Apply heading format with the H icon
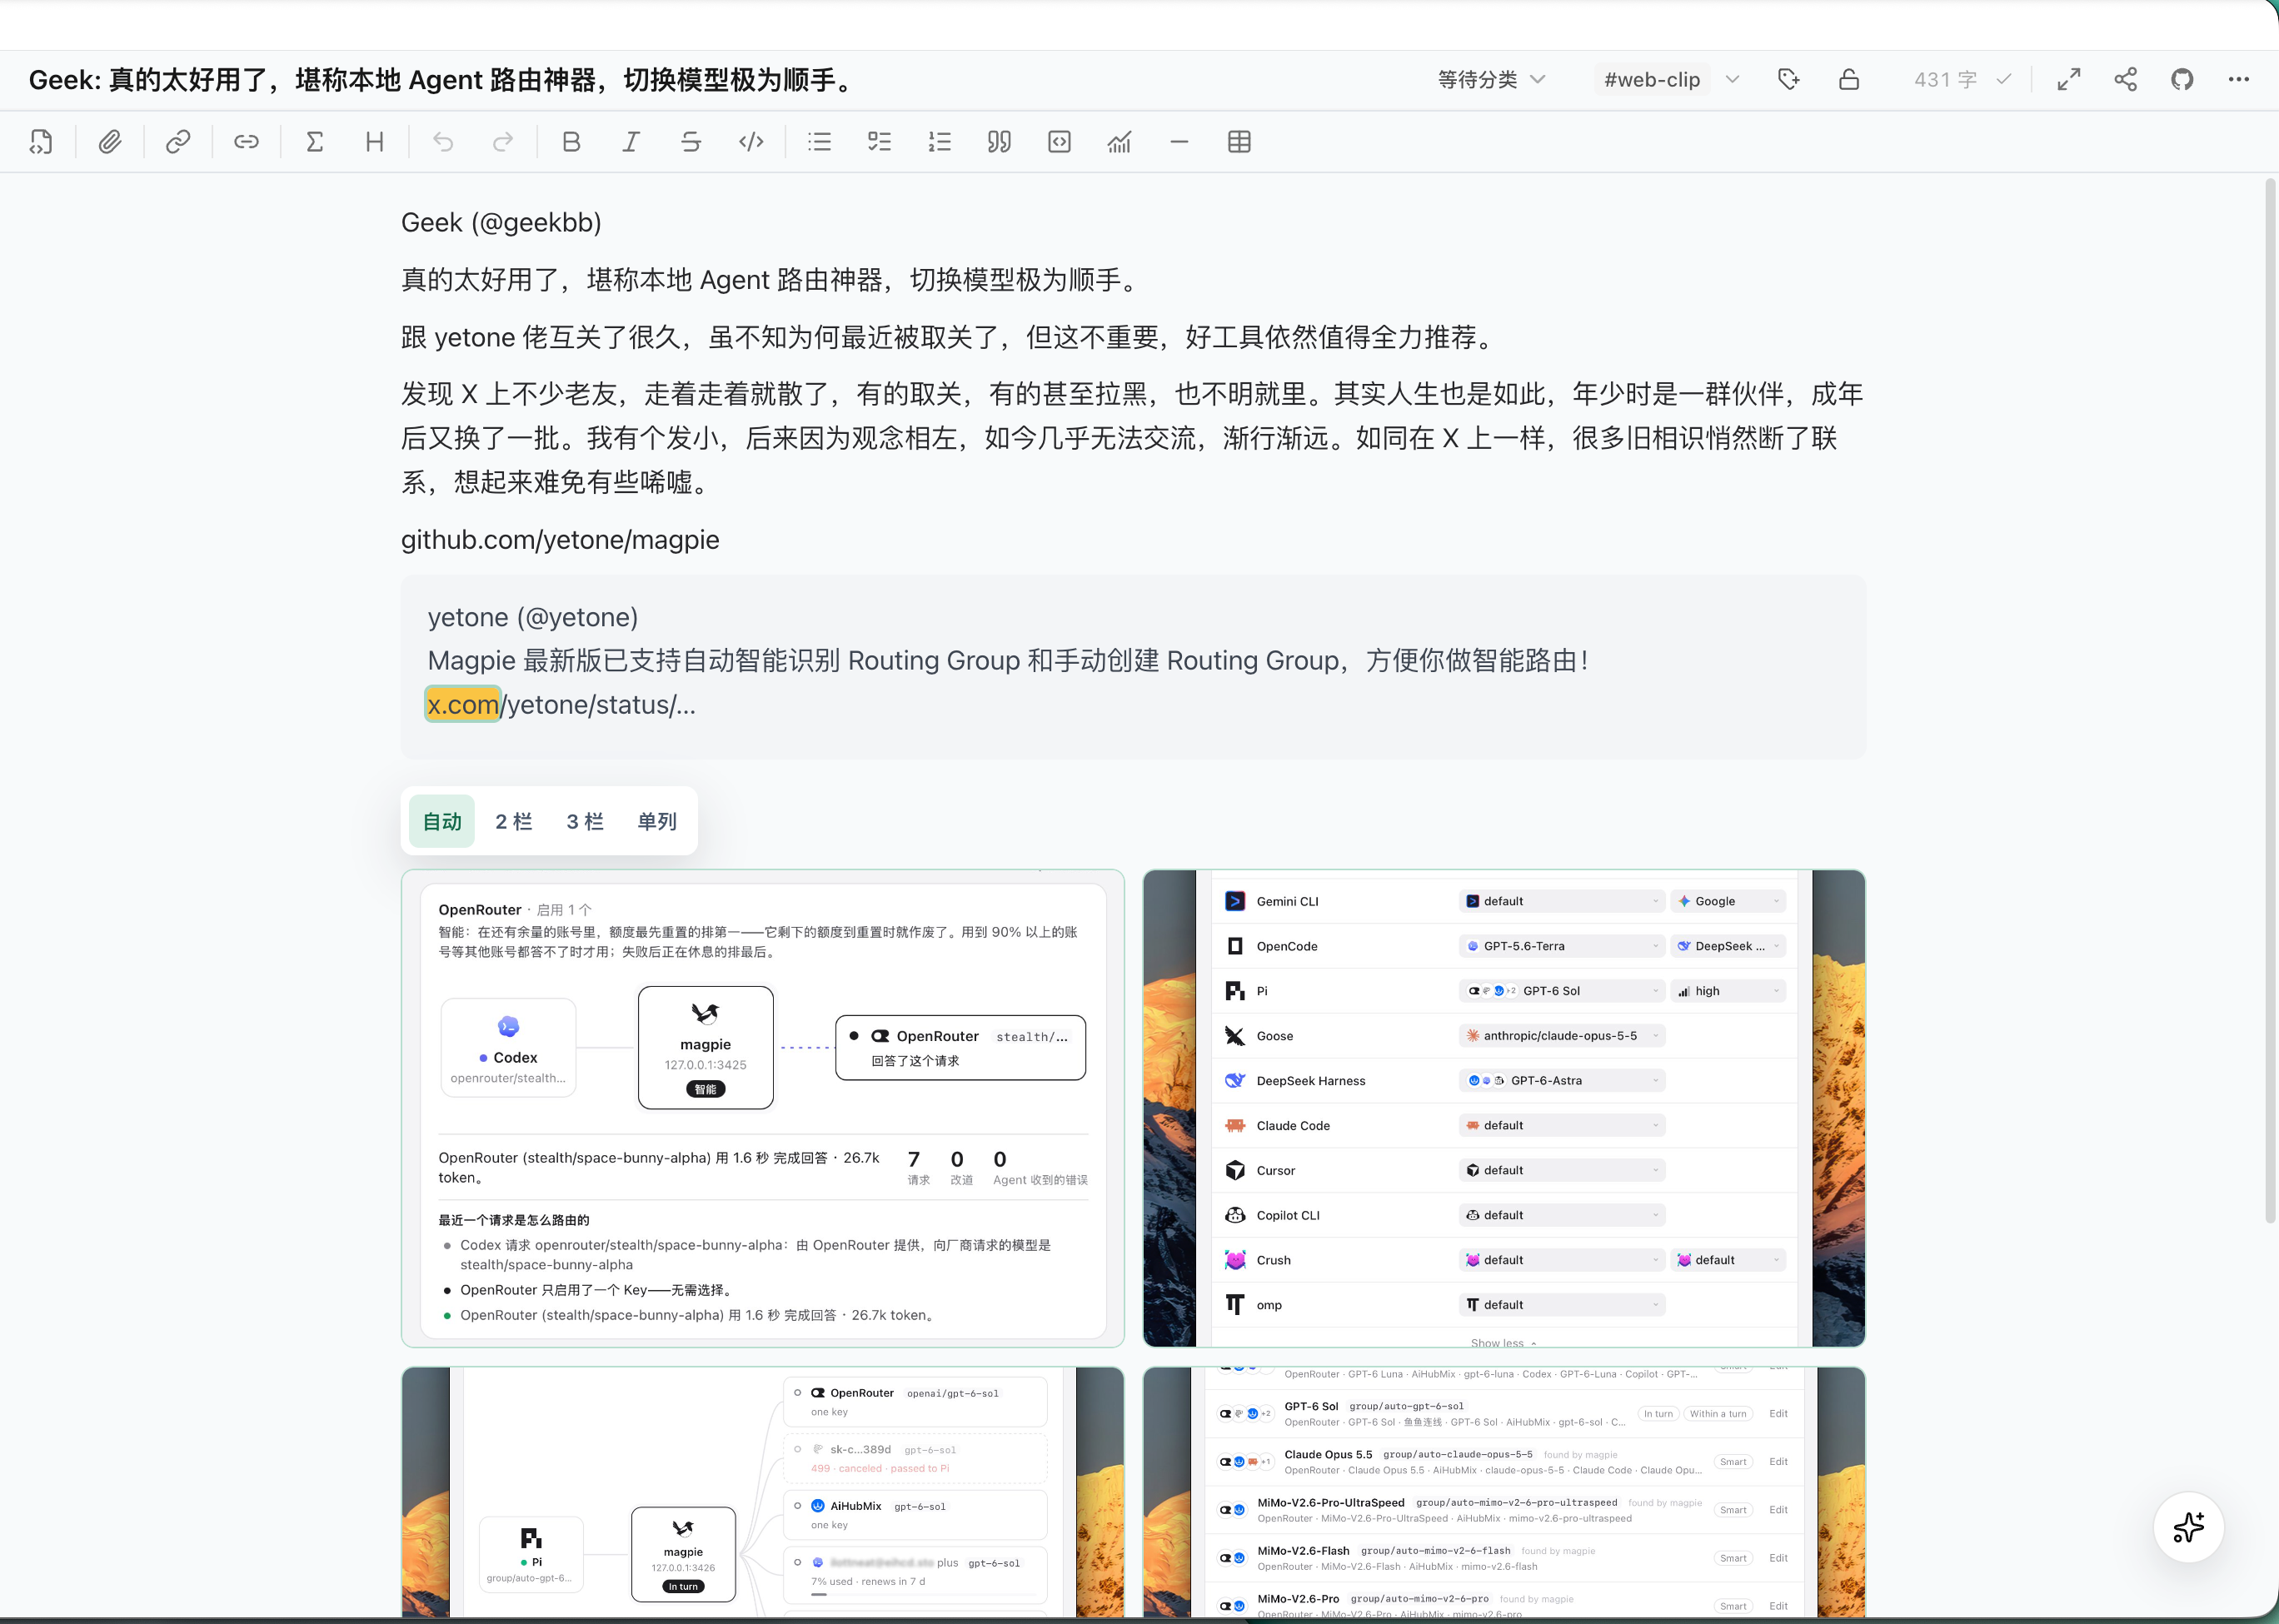Image resolution: width=2279 pixels, height=1624 pixels. (x=374, y=142)
